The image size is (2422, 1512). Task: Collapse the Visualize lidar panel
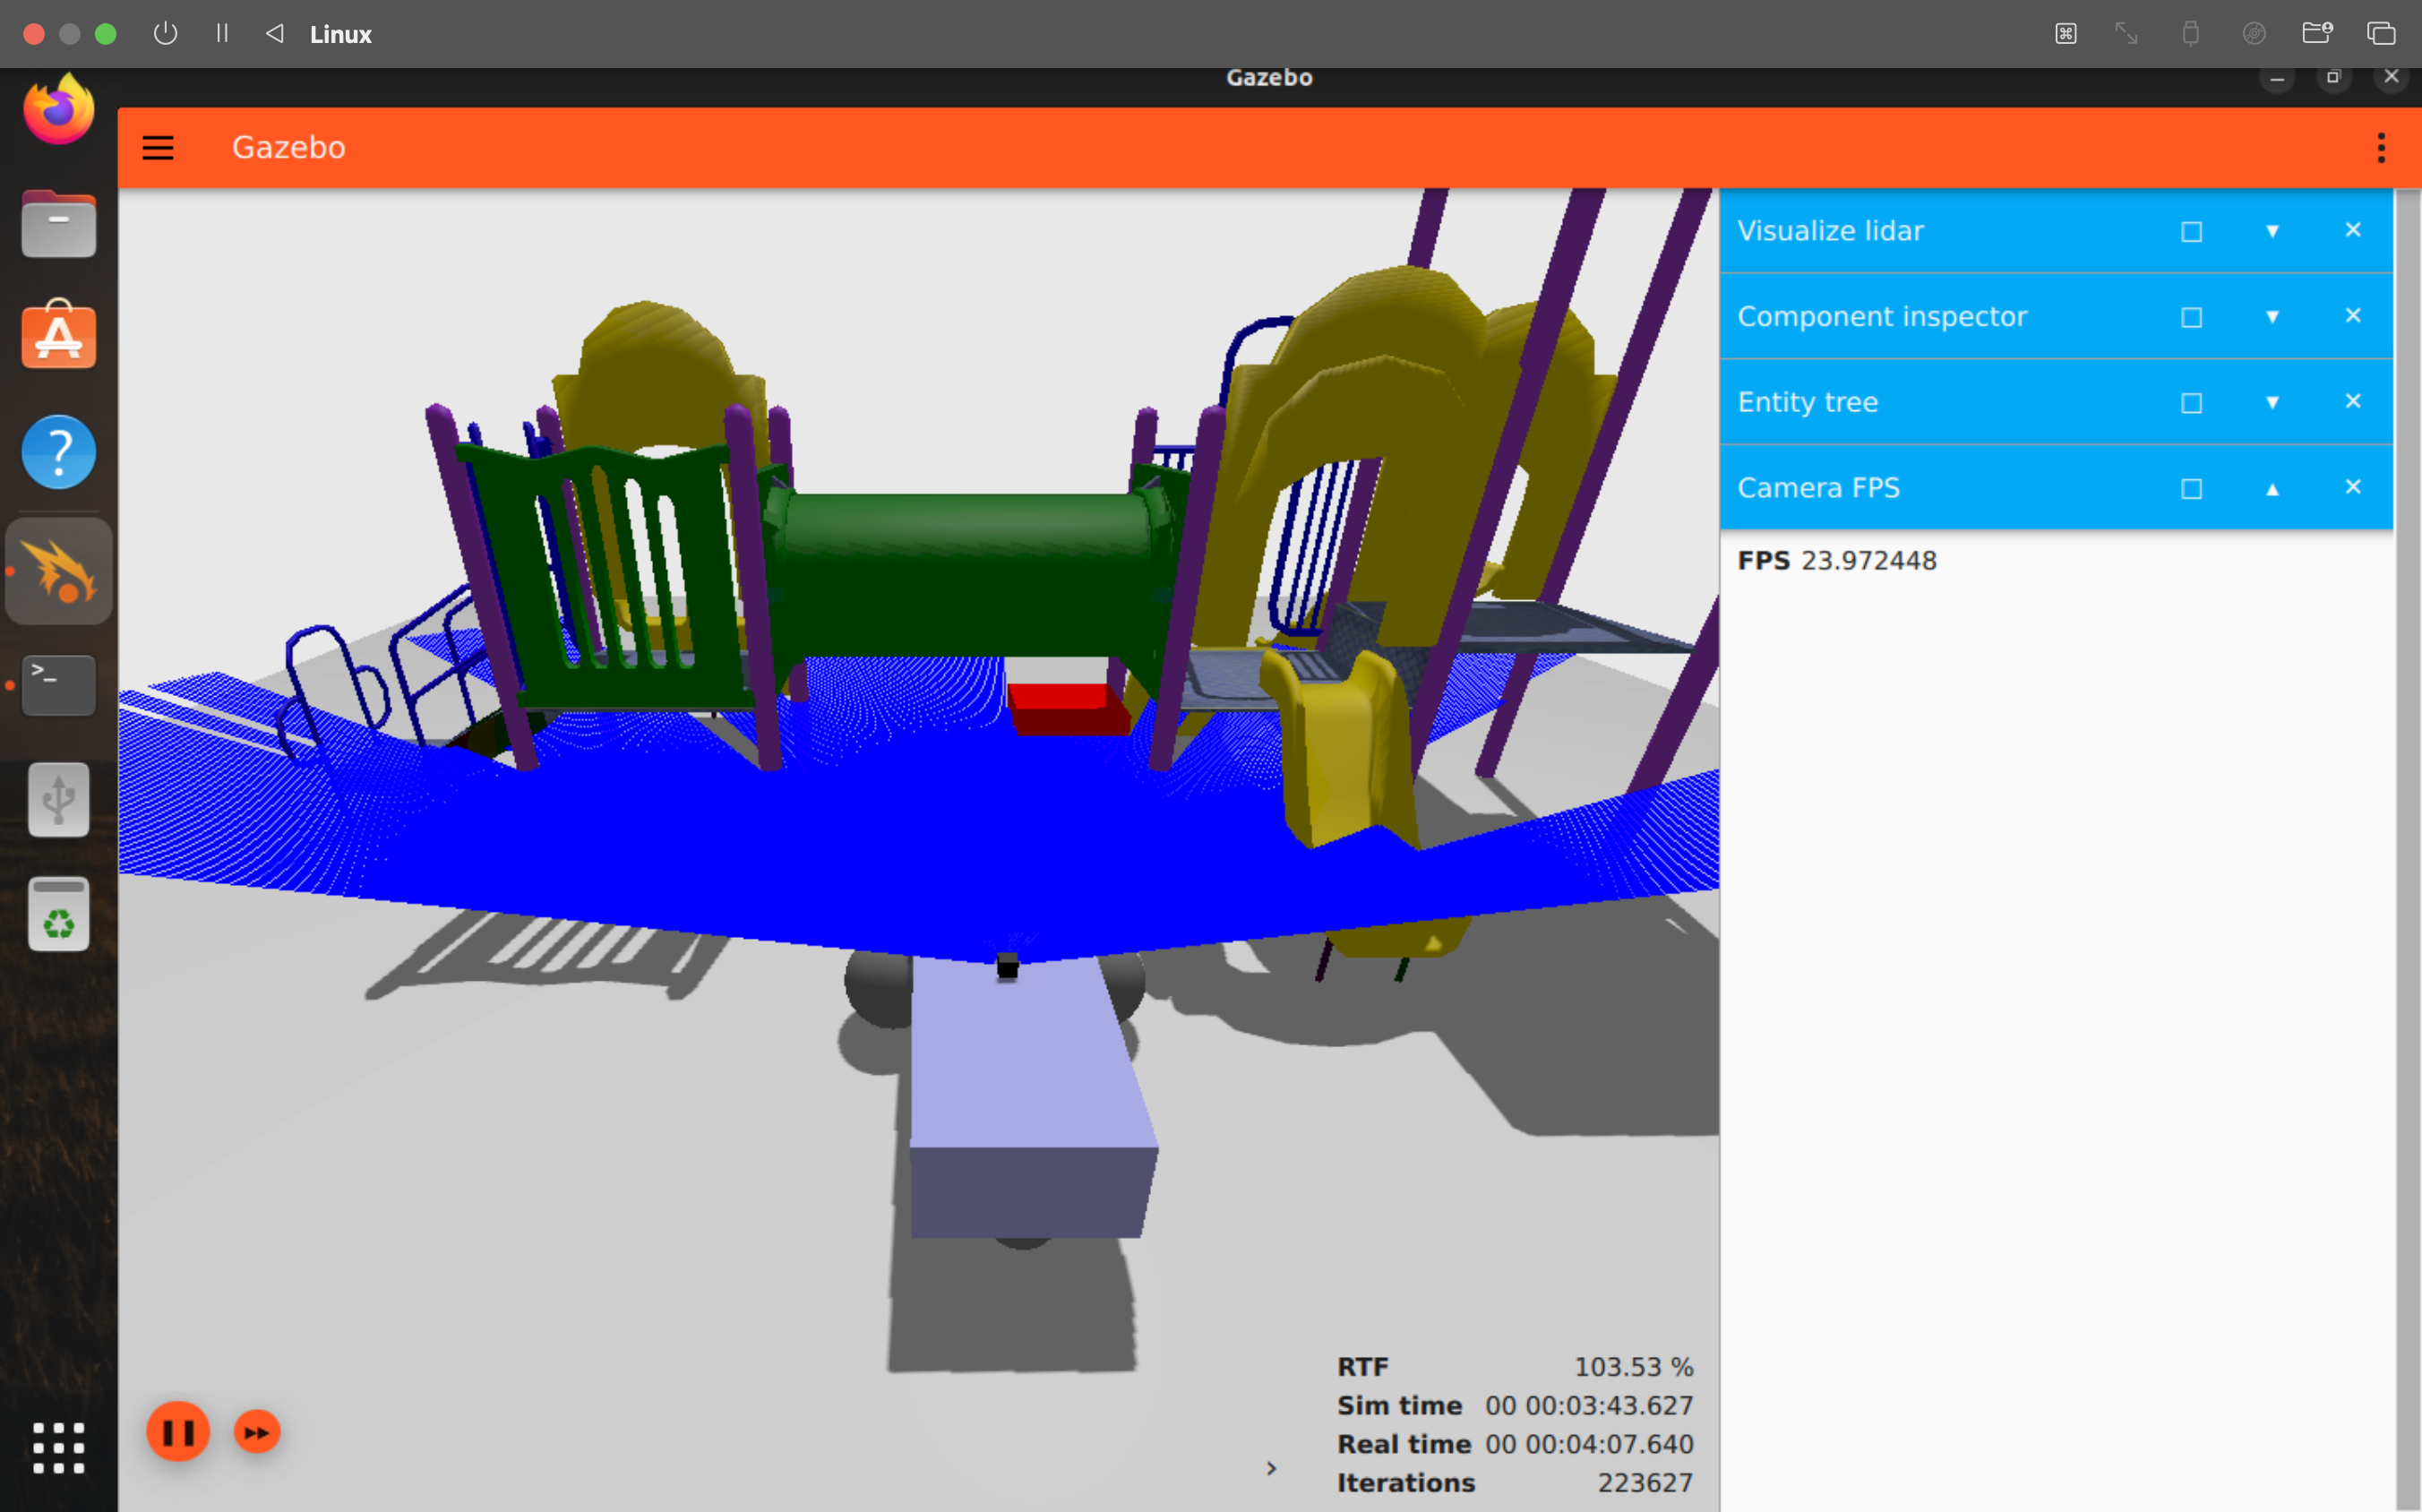pyautogui.click(x=2272, y=230)
